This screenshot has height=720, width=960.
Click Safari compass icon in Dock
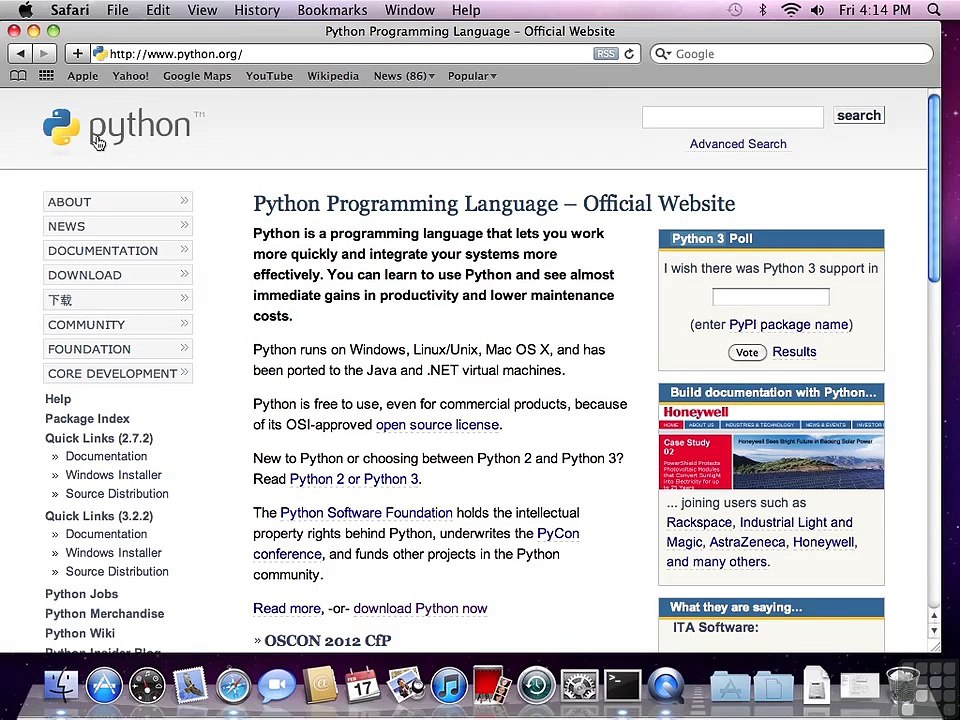[233, 685]
